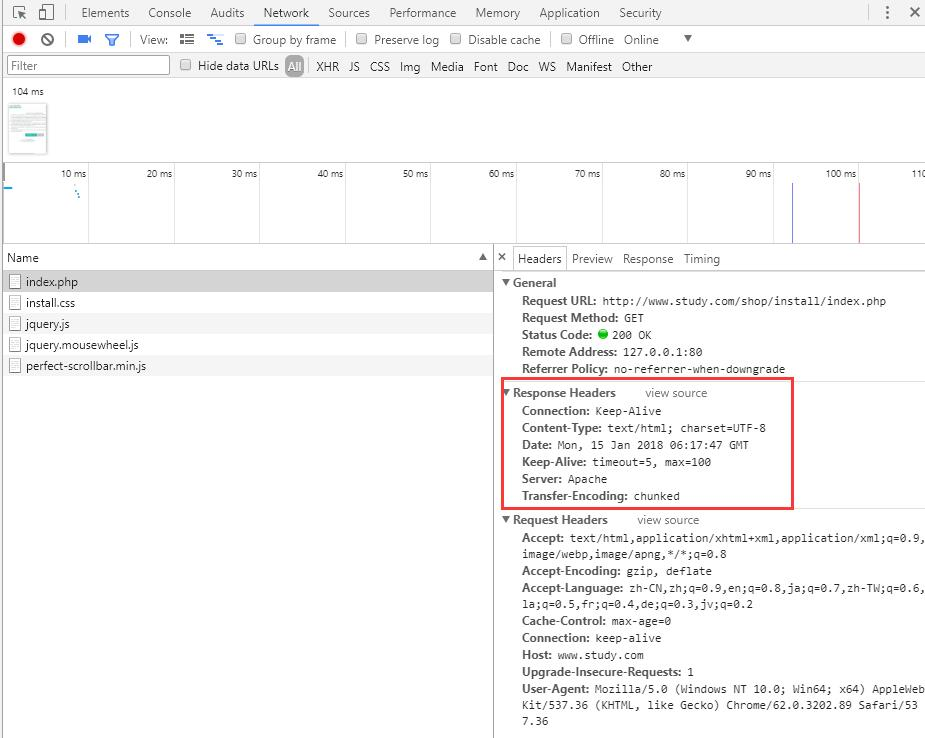Viewport: 925px width, 738px height.
Task: Filter requests by Other
Action: [637, 67]
